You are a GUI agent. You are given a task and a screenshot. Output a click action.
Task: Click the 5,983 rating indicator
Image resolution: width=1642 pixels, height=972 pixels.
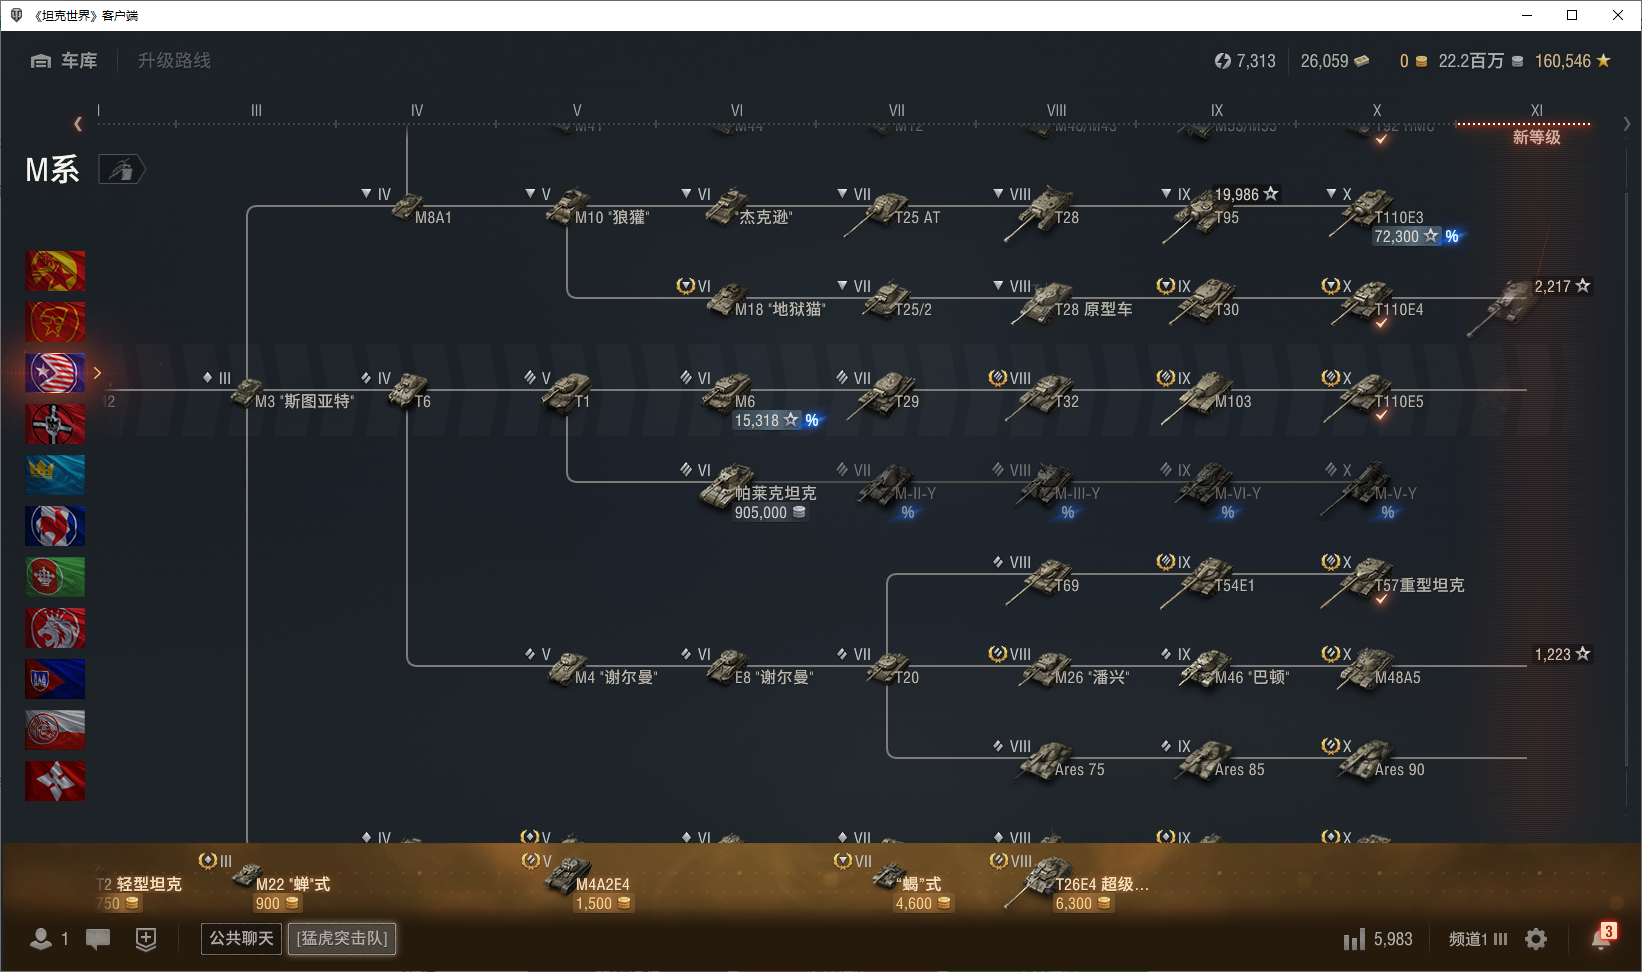point(1378,939)
